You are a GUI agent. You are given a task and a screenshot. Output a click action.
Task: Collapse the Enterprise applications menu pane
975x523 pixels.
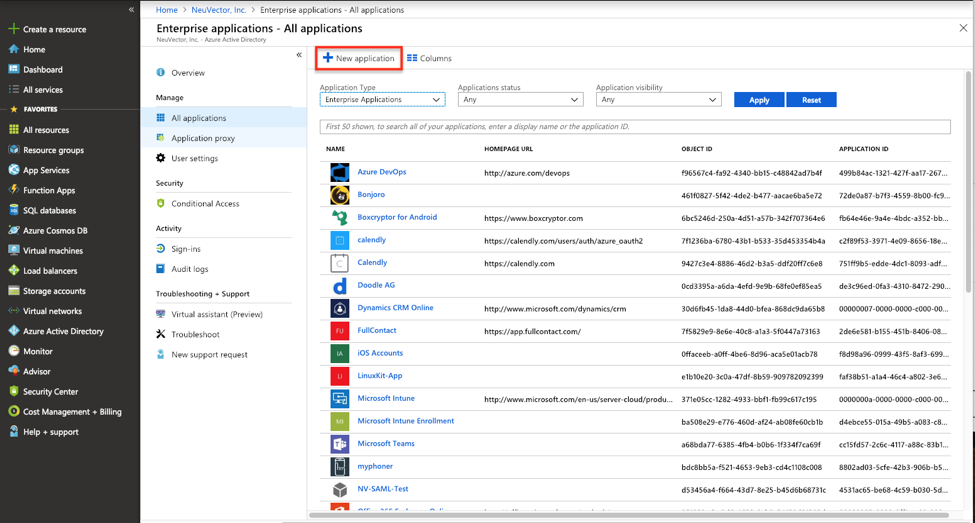(299, 55)
